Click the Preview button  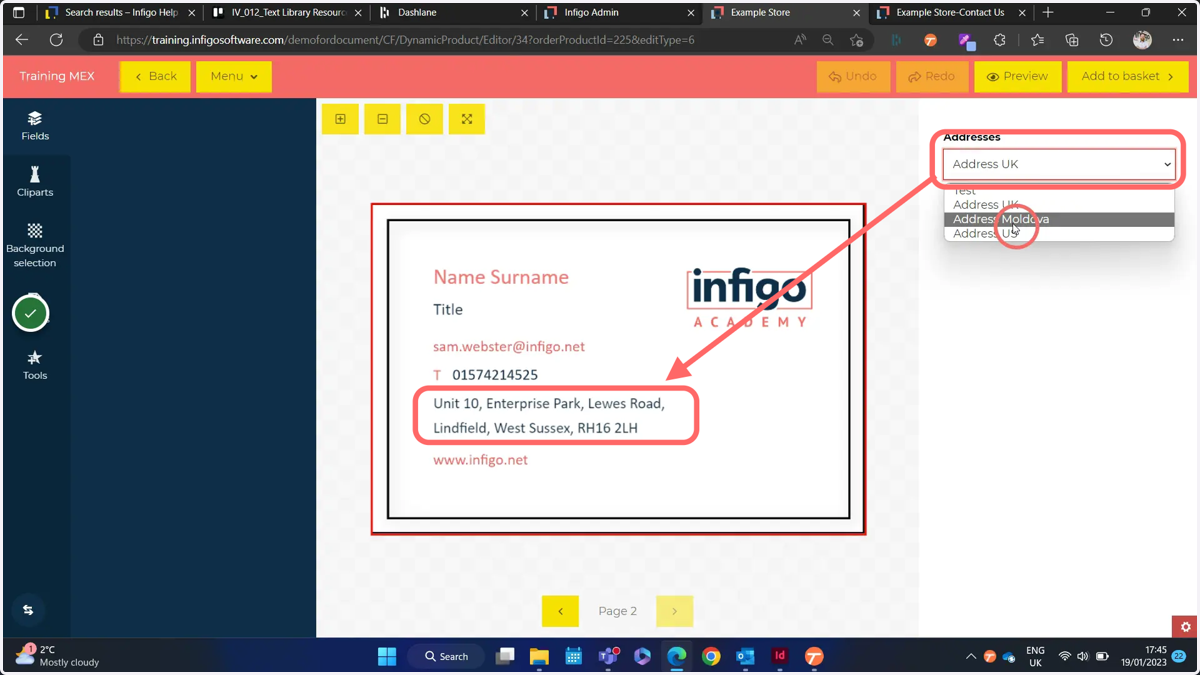1018,76
